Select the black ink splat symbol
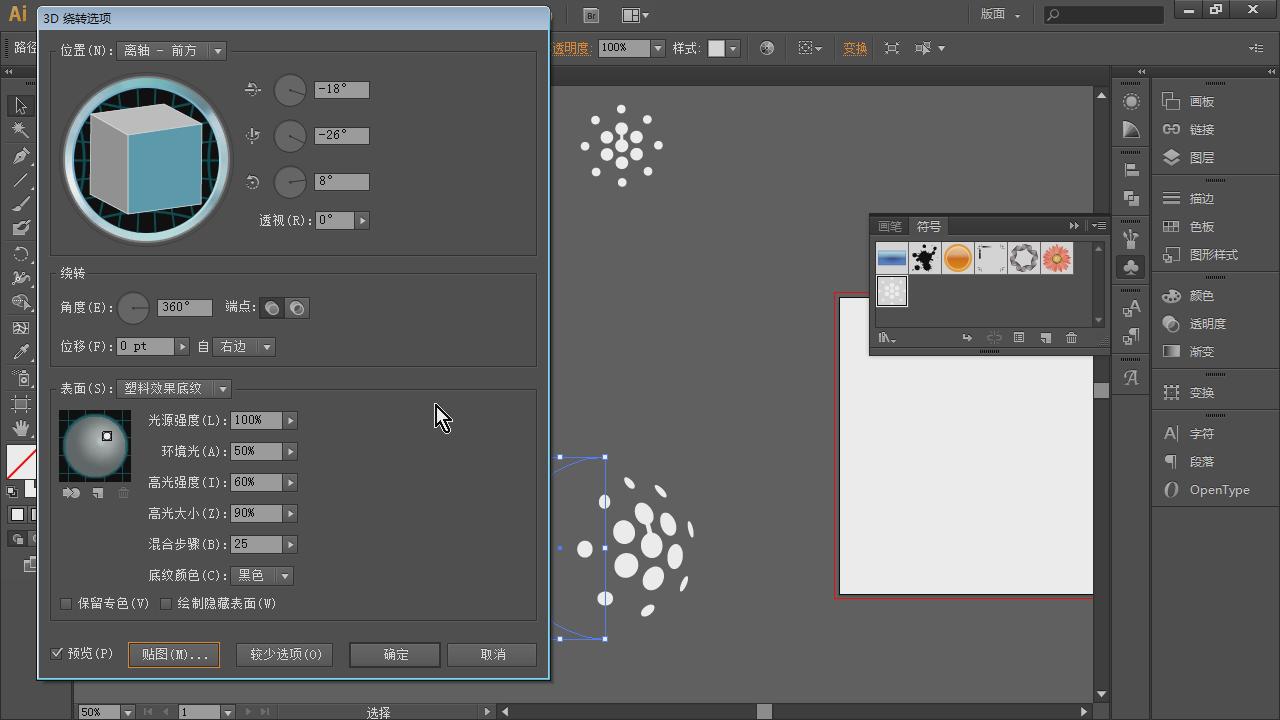The width and height of the screenshot is (1280, 720). 924,258
